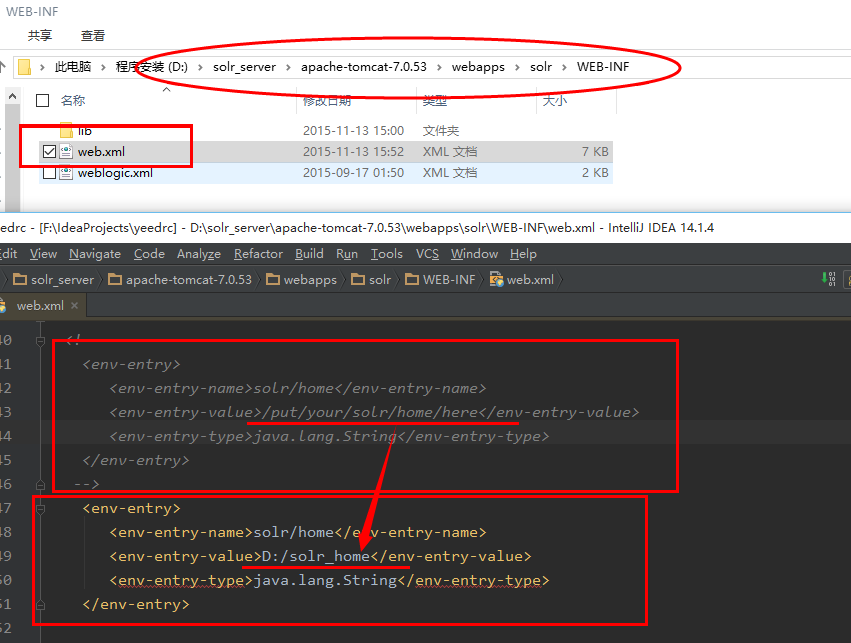The width and height of the screenshot is (851, 643).
Task: Sort by the 名称 column header
Action: pyautogui.click(x=73, y=100)
